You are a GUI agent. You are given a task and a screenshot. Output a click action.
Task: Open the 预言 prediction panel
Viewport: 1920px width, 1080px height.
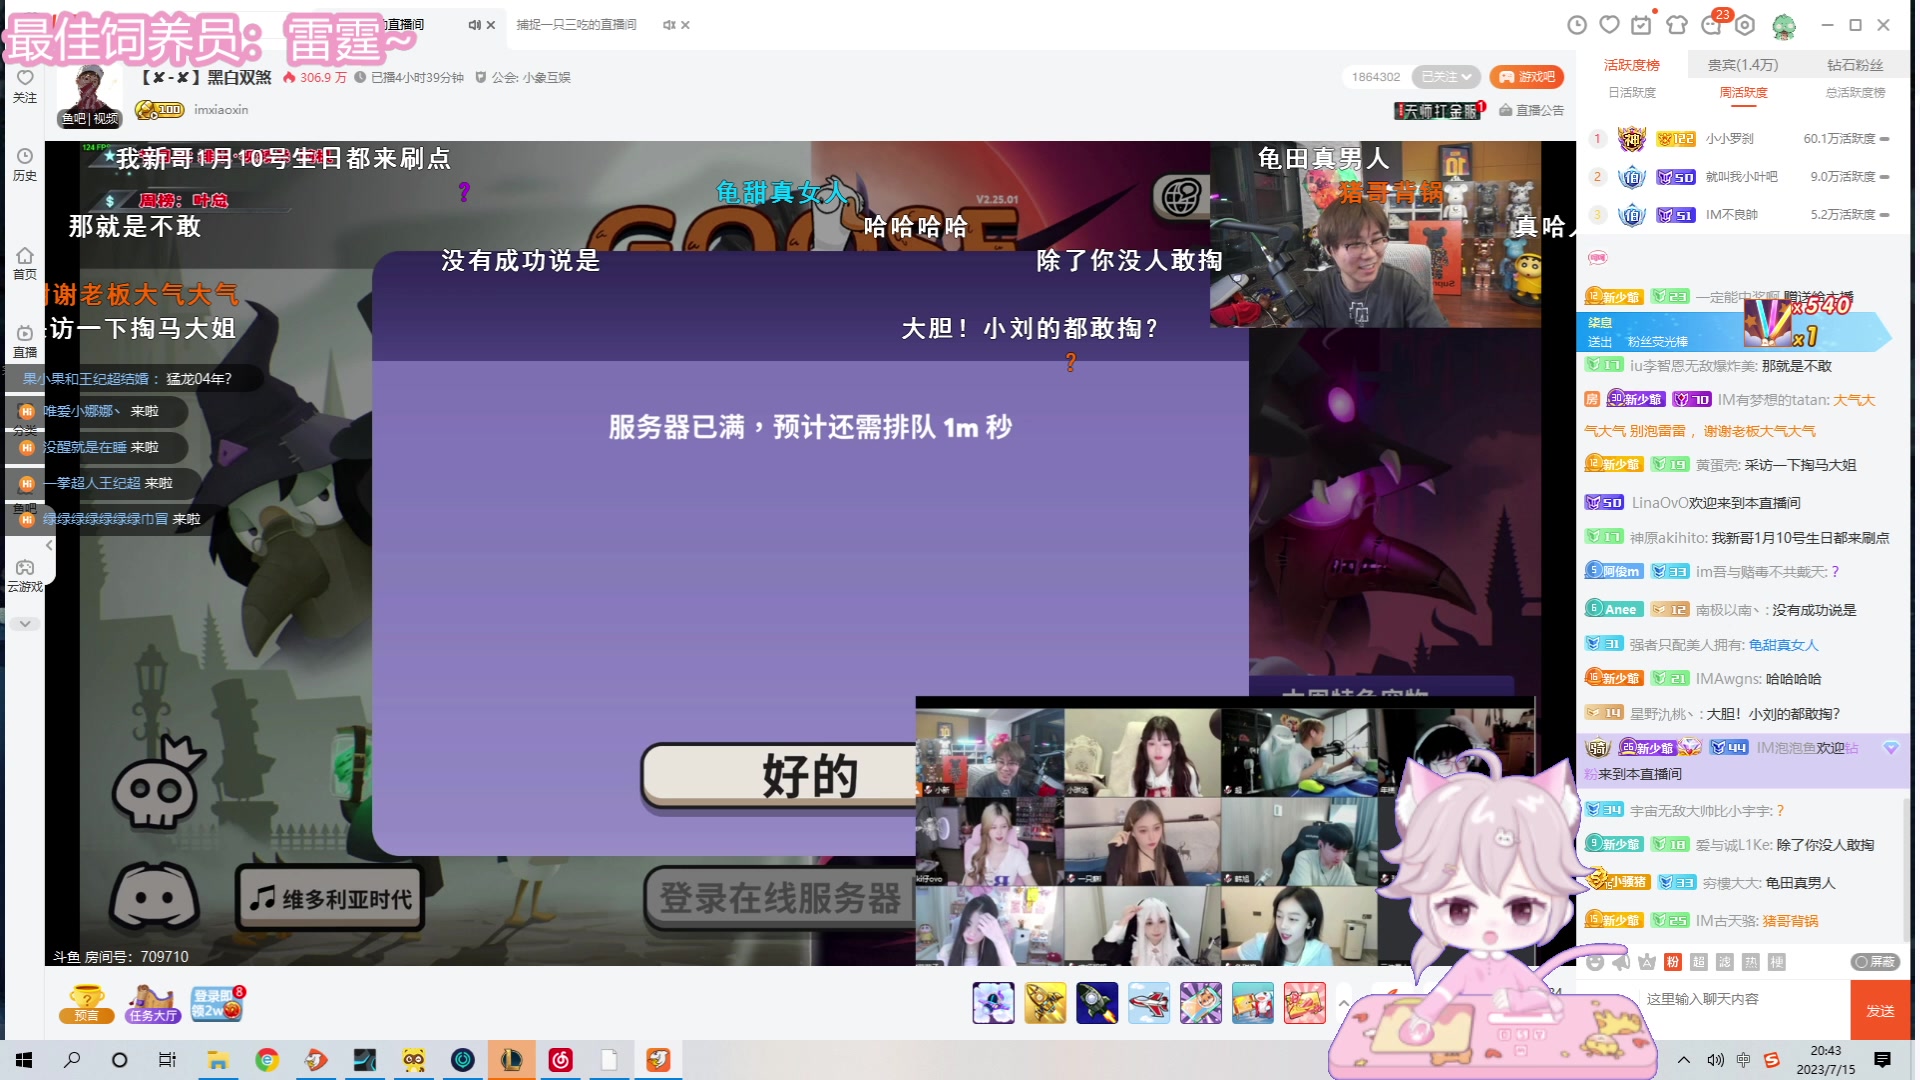(x=87, y=1005)
